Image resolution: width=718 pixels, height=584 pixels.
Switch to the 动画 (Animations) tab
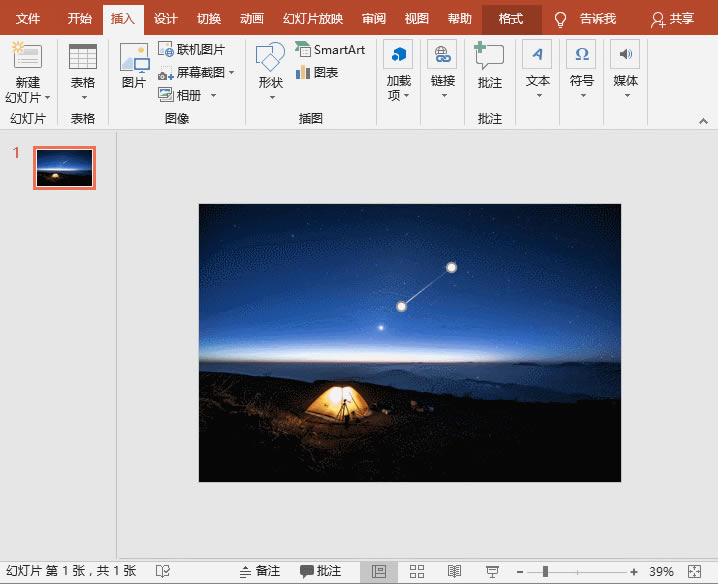point(252,19)
